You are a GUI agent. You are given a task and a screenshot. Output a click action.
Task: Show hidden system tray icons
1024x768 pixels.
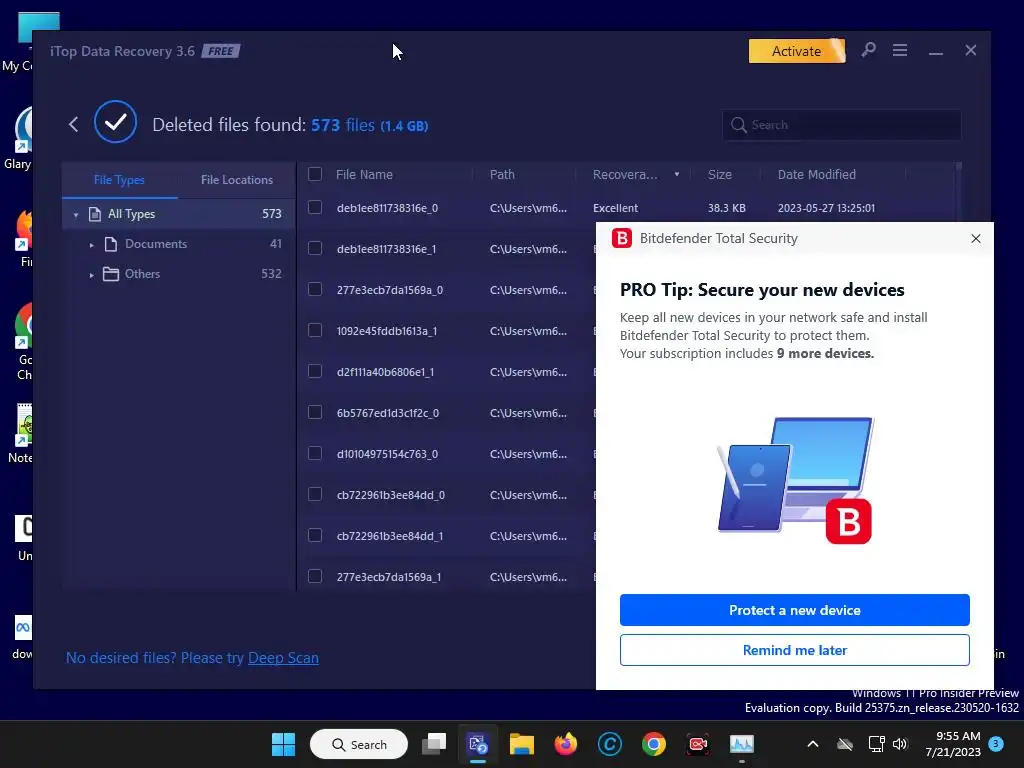pyautogui.click(x=813, y=744)
